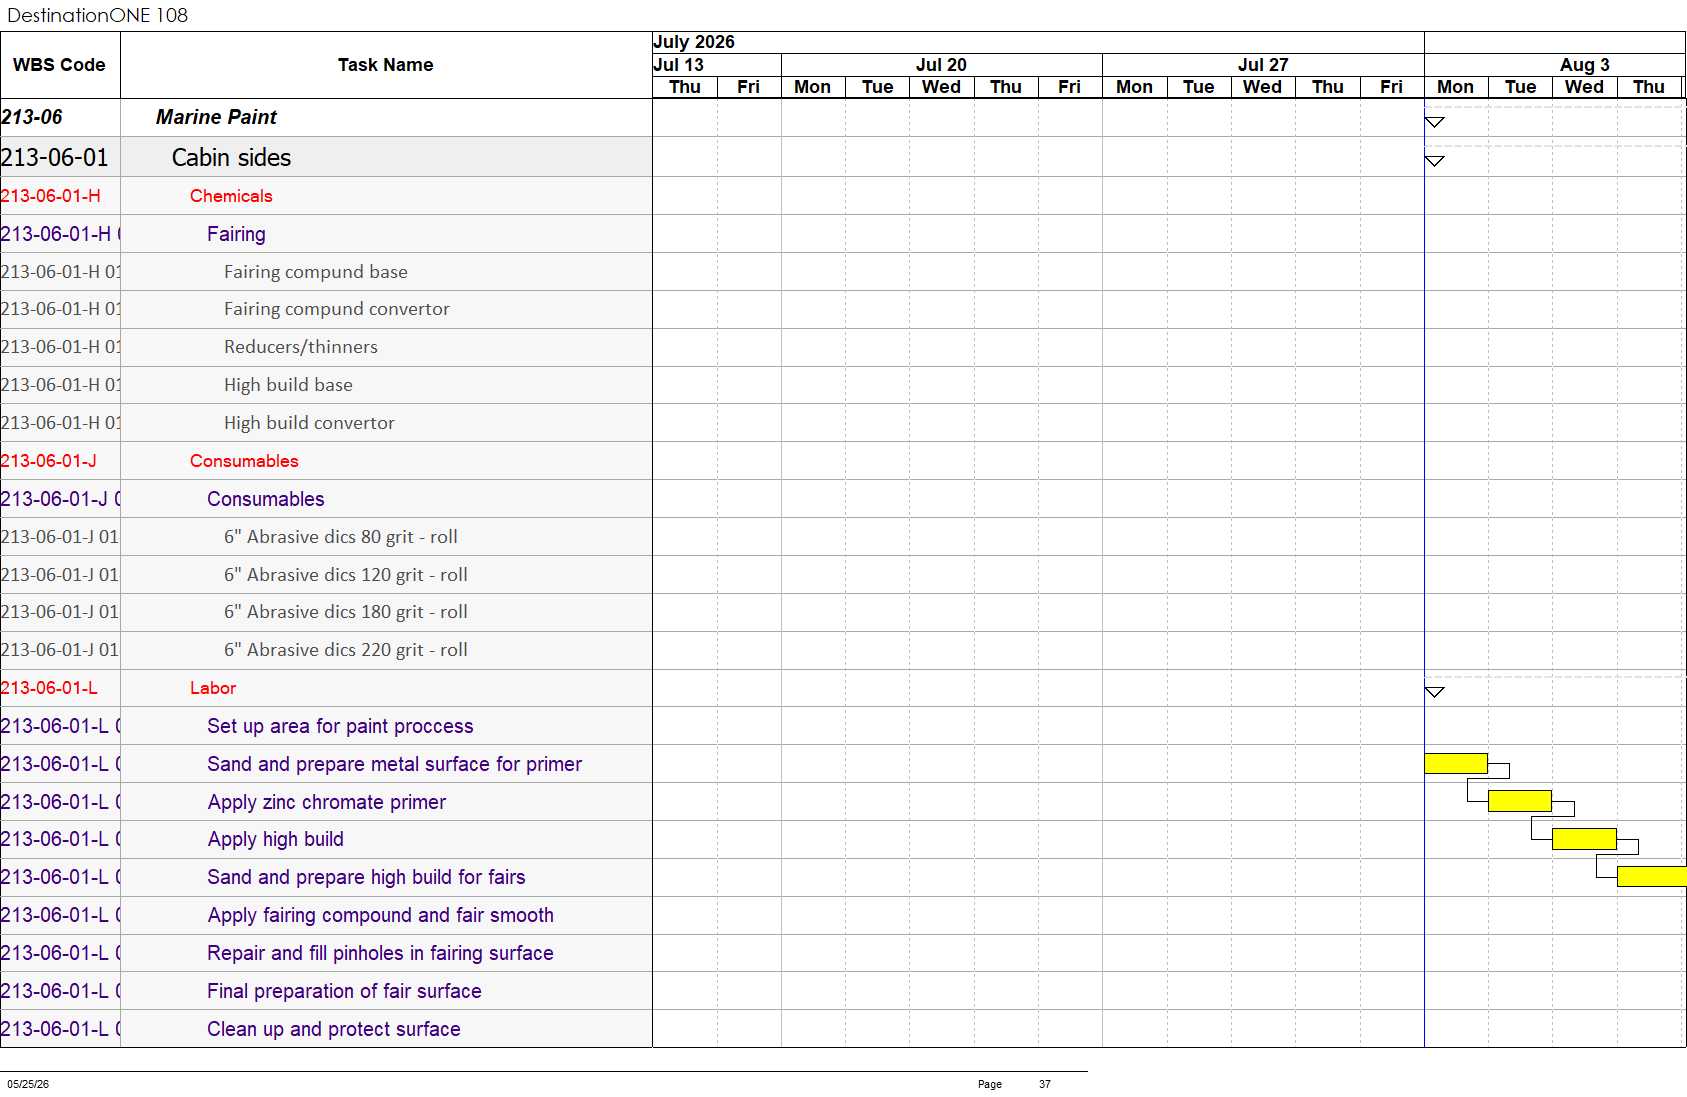1687x1097 pixels.
Task: Collapse the Marine Paint summary triangle marker
Action: [1434, 122]
